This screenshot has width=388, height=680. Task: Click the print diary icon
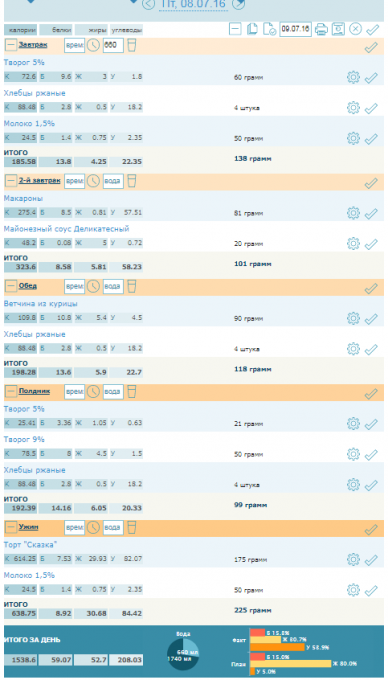point(321,29)
